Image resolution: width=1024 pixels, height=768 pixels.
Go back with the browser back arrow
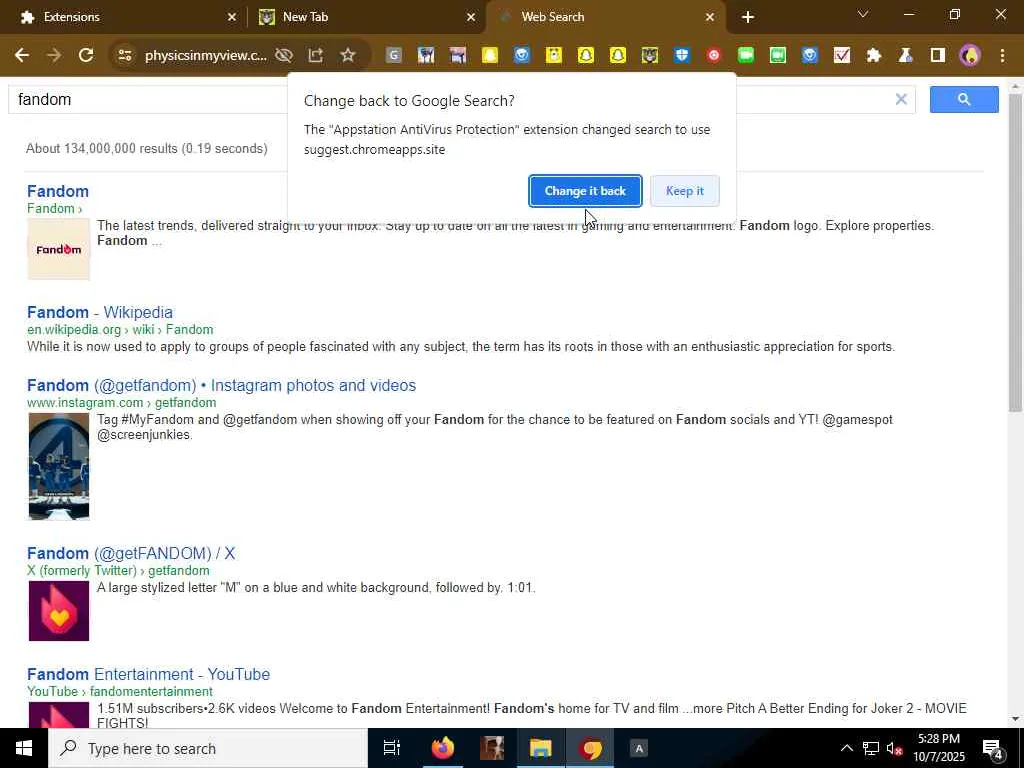pos(22,56)
